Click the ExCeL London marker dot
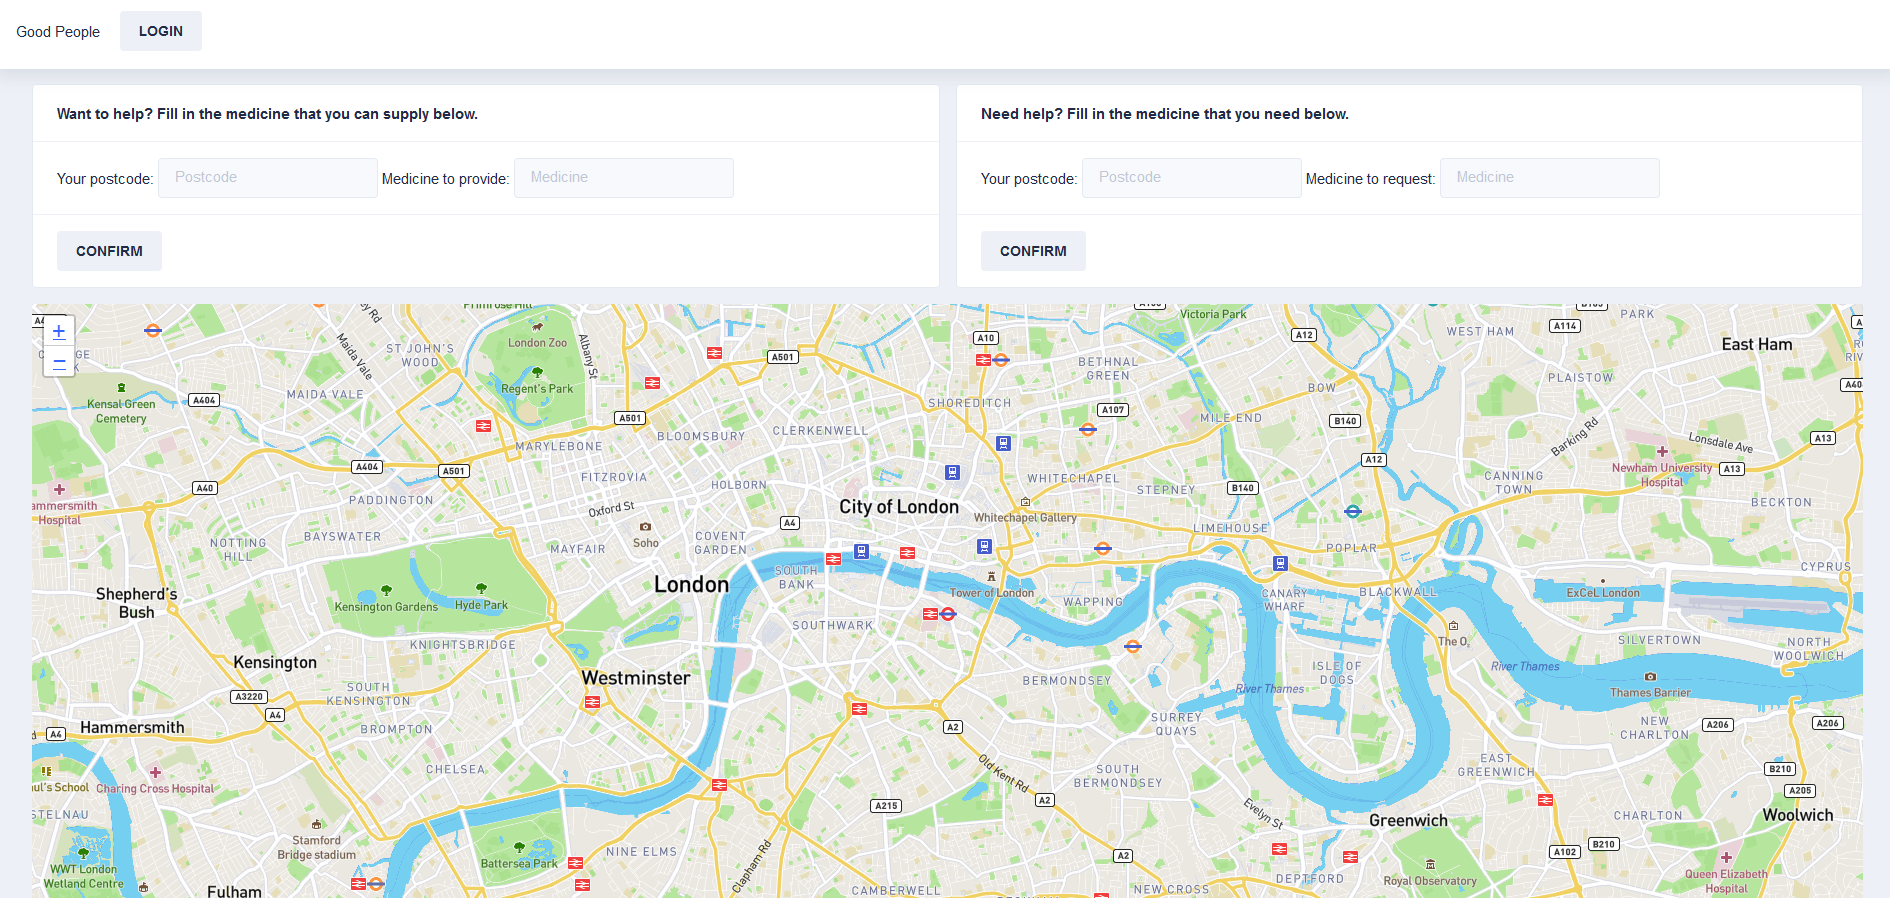This screenshot has height=898, width=1890. tap(1602, 581)
